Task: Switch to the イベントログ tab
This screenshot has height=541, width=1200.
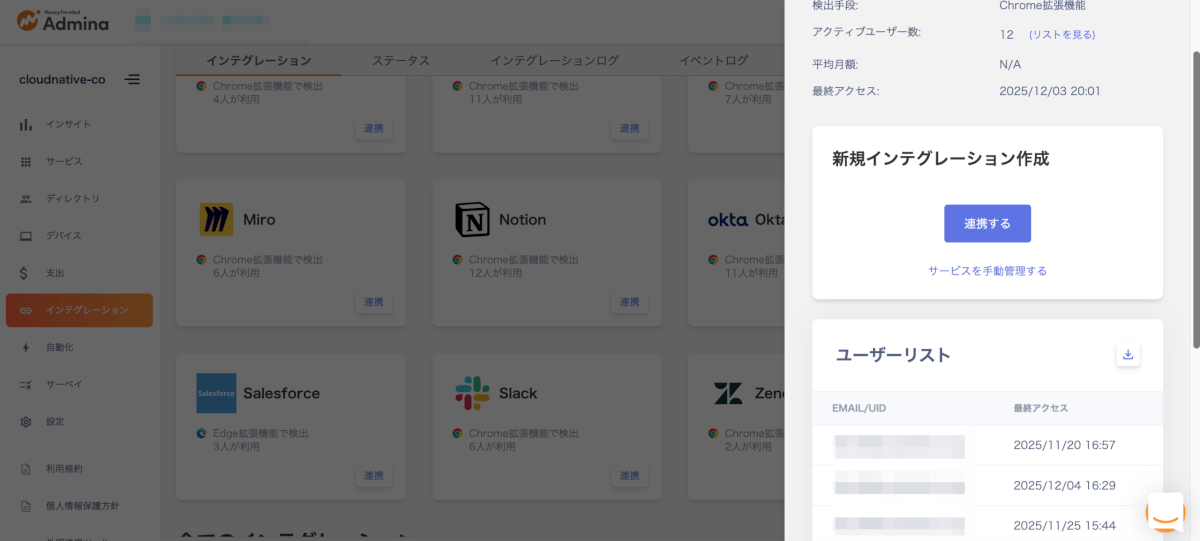Action: (714, 60)
